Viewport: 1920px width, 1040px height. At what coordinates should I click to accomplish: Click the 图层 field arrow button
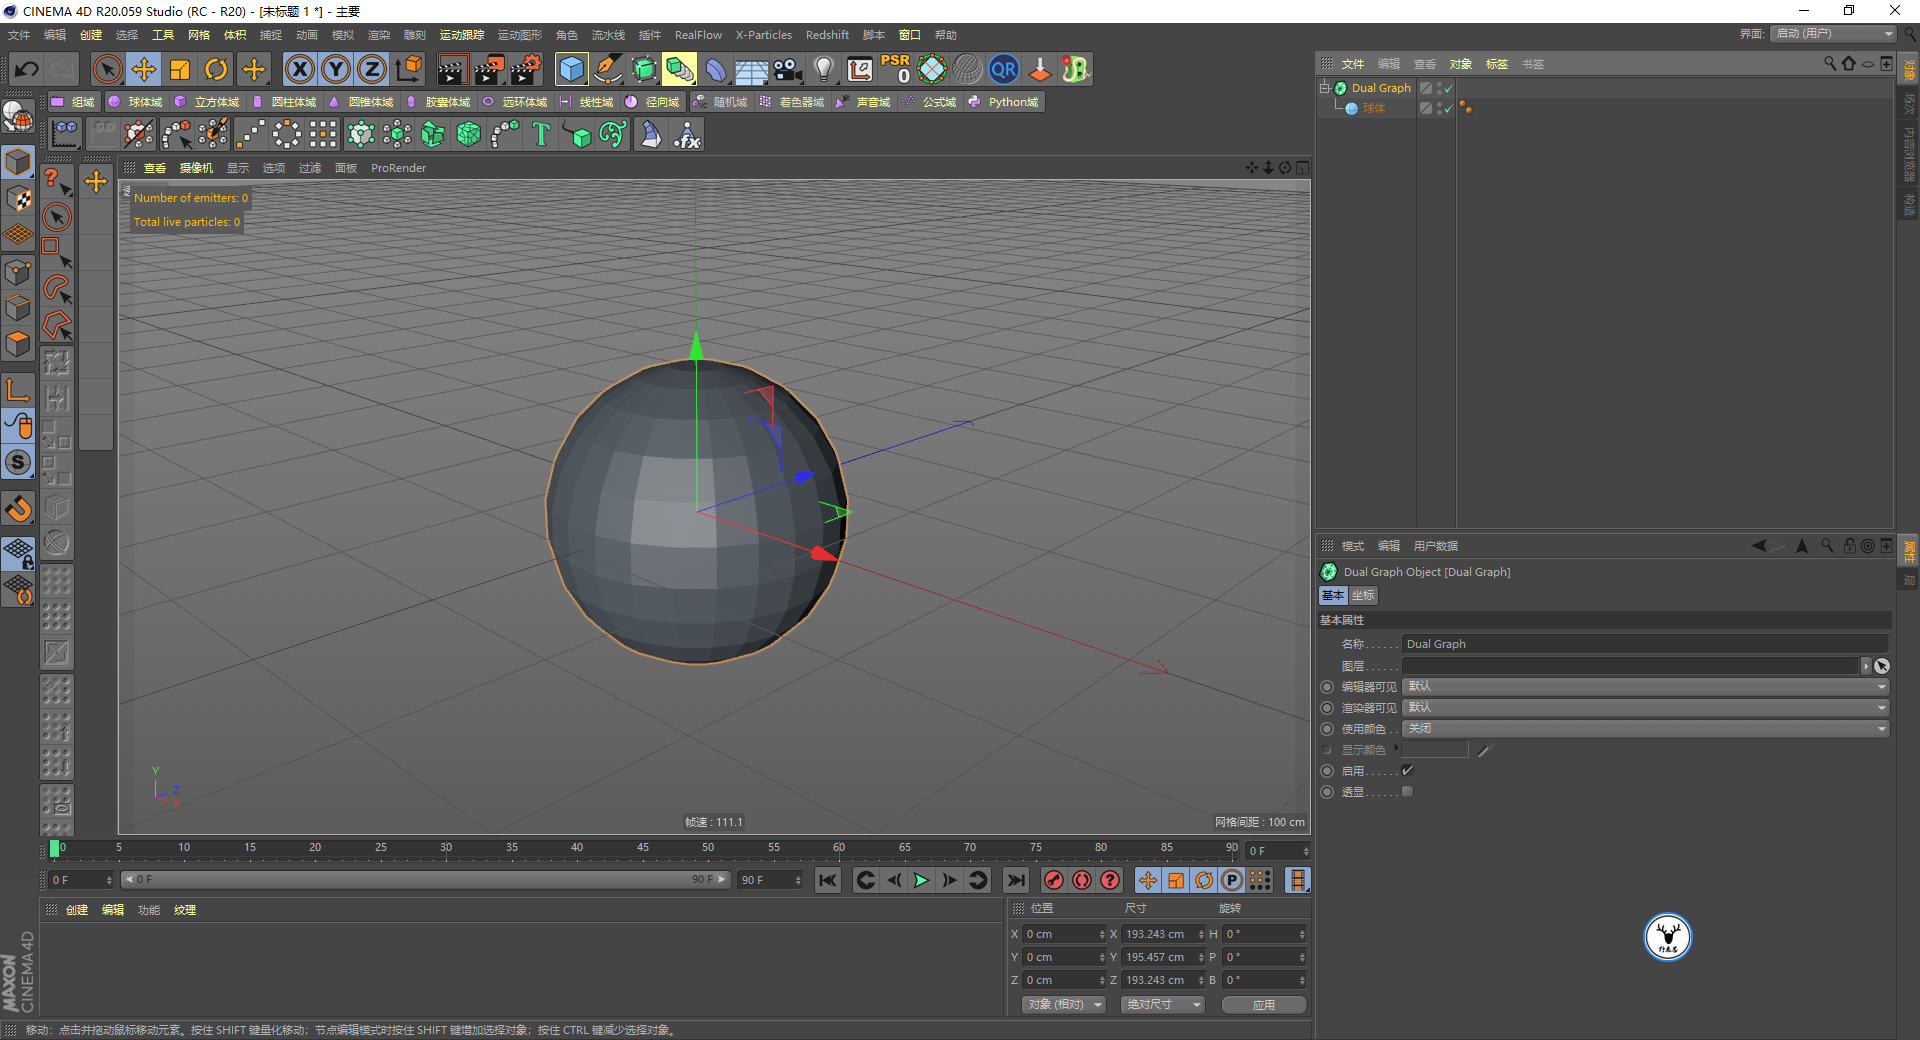[x=1866, y=666]
